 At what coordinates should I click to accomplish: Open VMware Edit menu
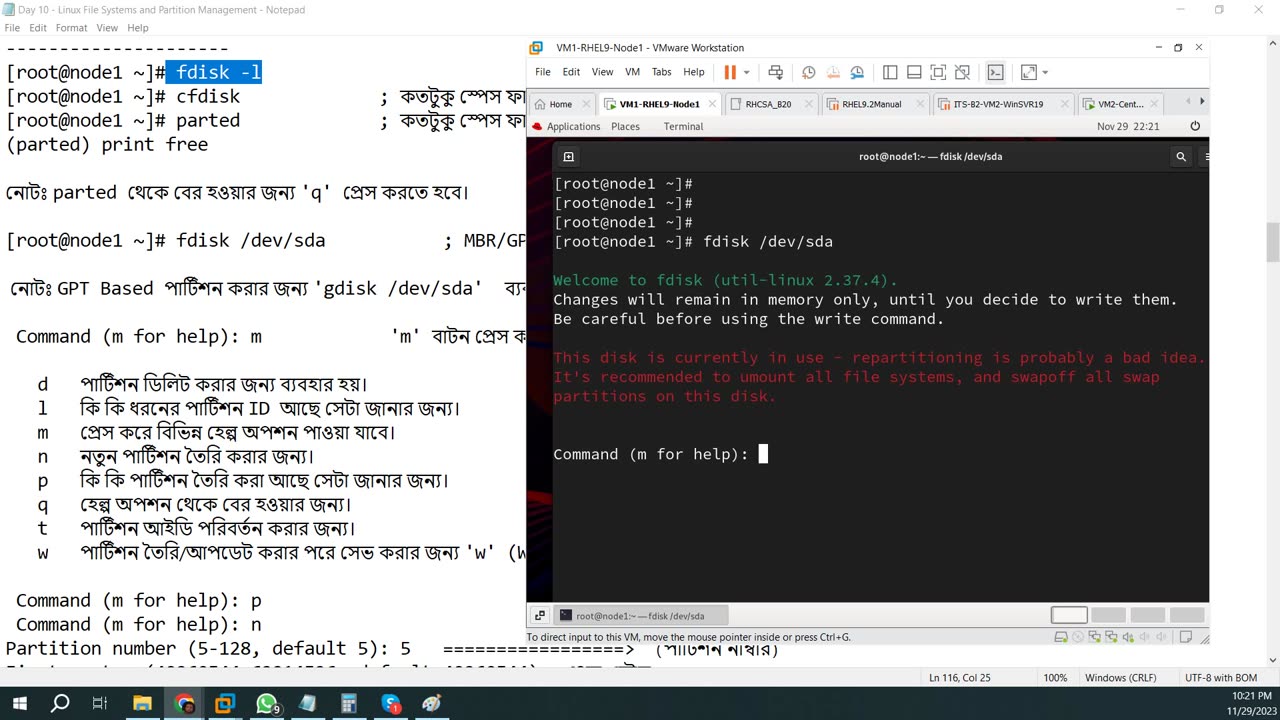click(571, 72)
